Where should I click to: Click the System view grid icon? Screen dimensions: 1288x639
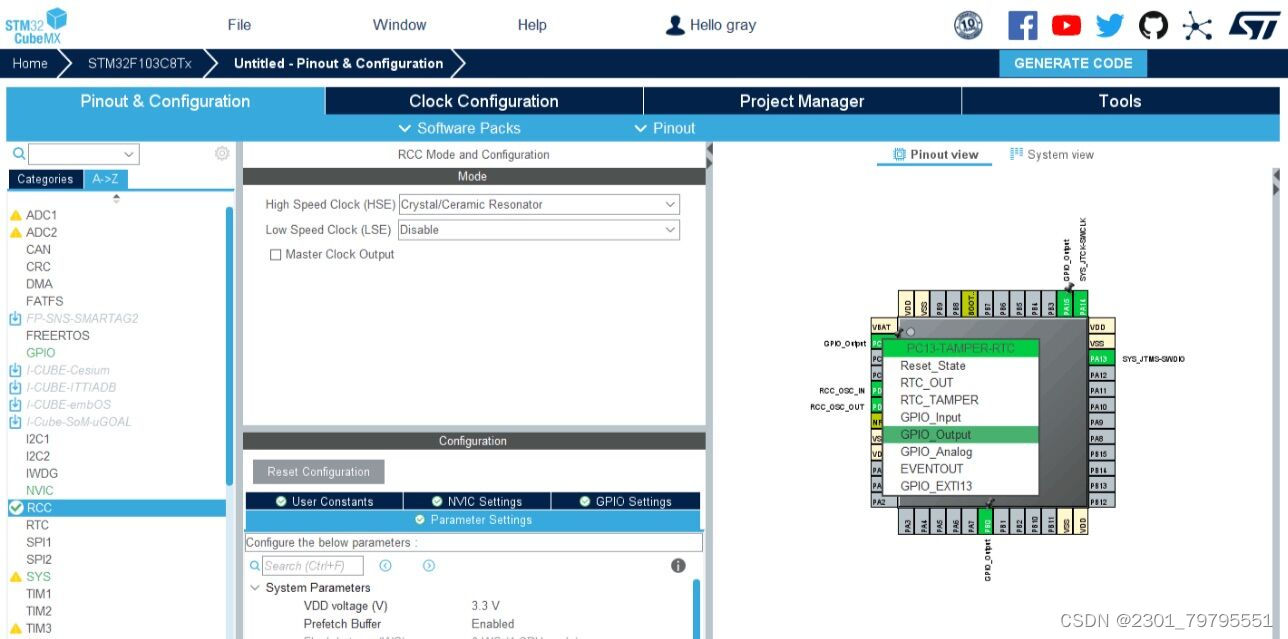pos(1016,154)
